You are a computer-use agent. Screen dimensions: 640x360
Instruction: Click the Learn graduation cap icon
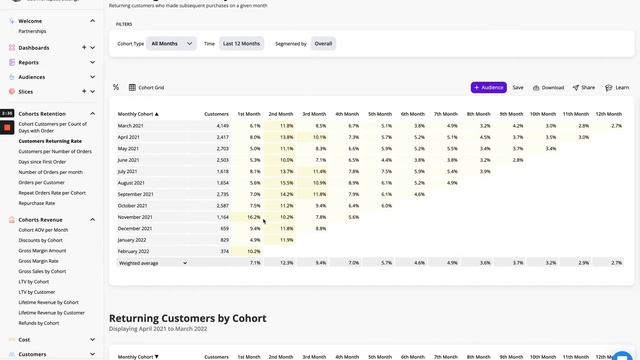[x=609, y=88]
